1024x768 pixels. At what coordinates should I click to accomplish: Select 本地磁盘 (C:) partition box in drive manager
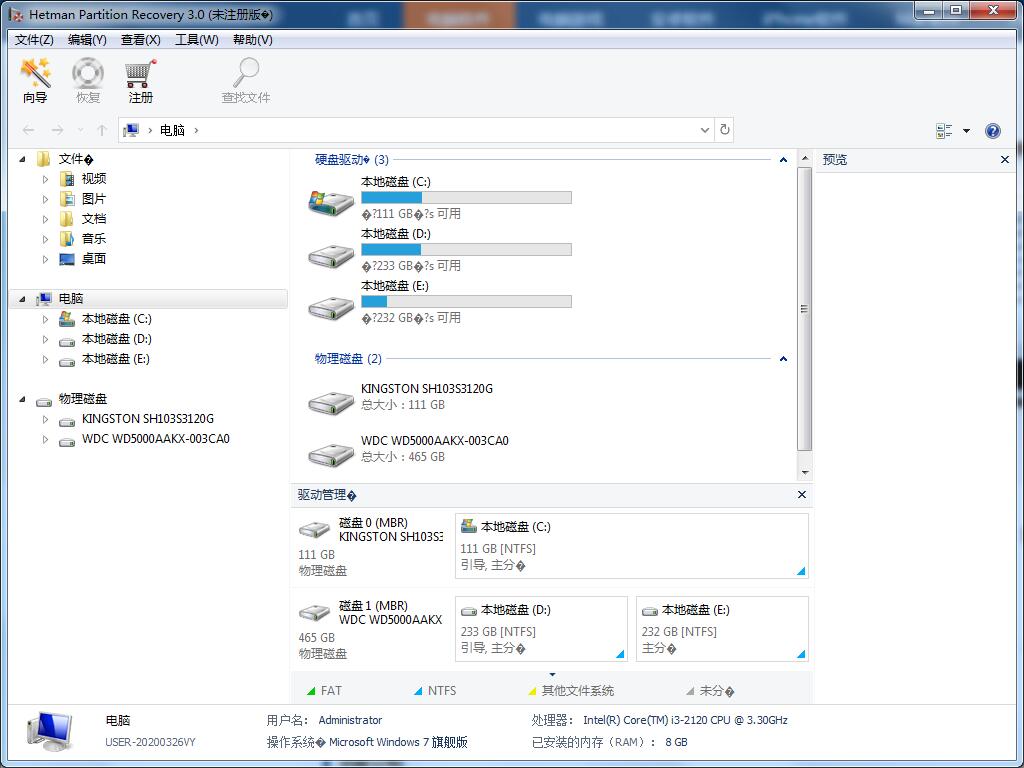(632, 546)
